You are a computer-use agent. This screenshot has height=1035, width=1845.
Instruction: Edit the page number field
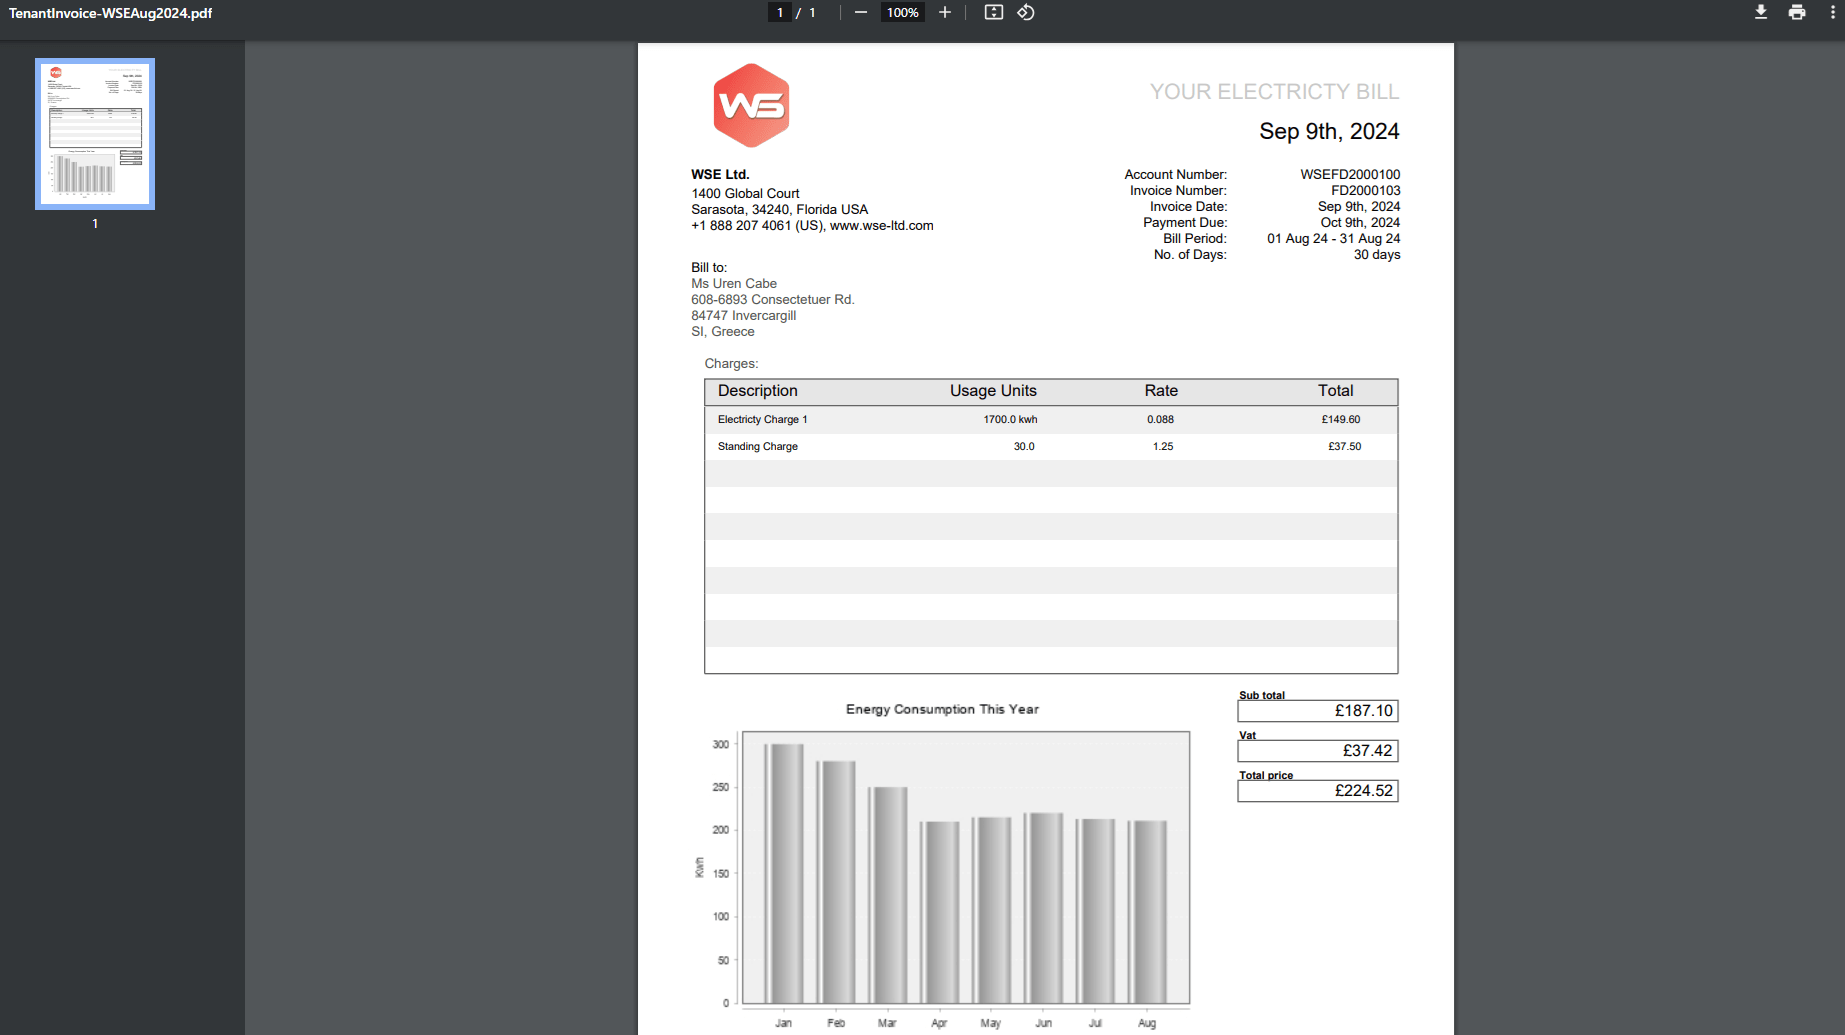click(779, 13)
